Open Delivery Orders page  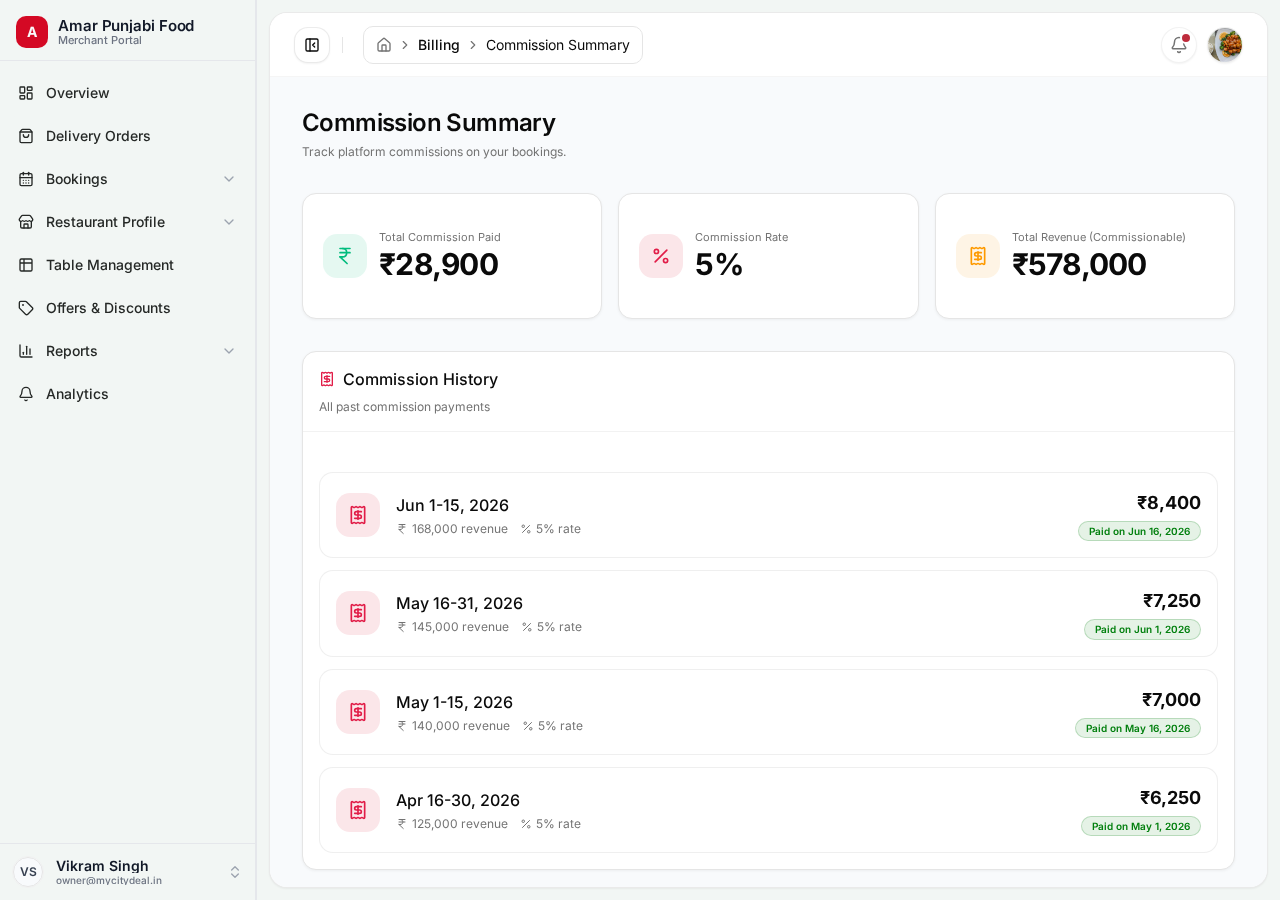pos(128,136)
